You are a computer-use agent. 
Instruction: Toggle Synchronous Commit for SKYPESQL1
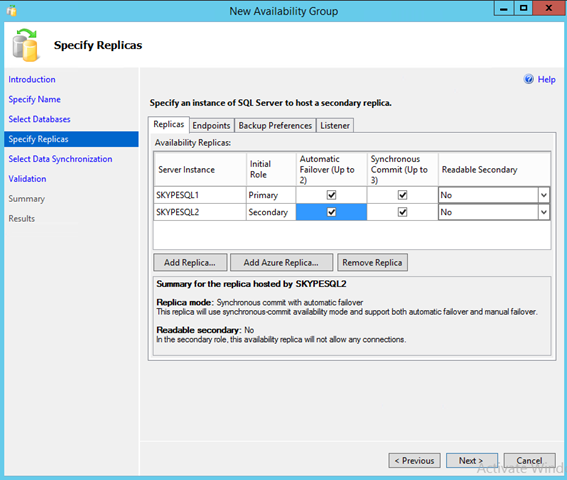click(402, 195)
